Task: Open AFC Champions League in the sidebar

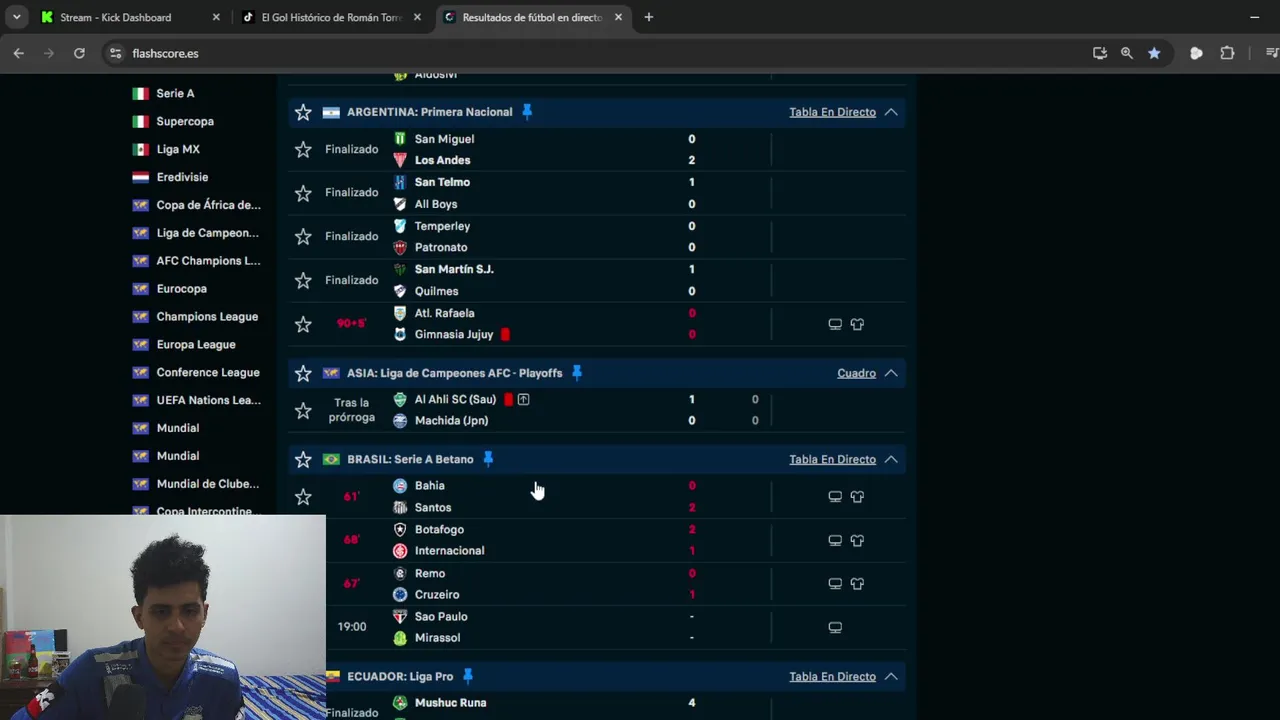Action: click(x=208, y=260)
